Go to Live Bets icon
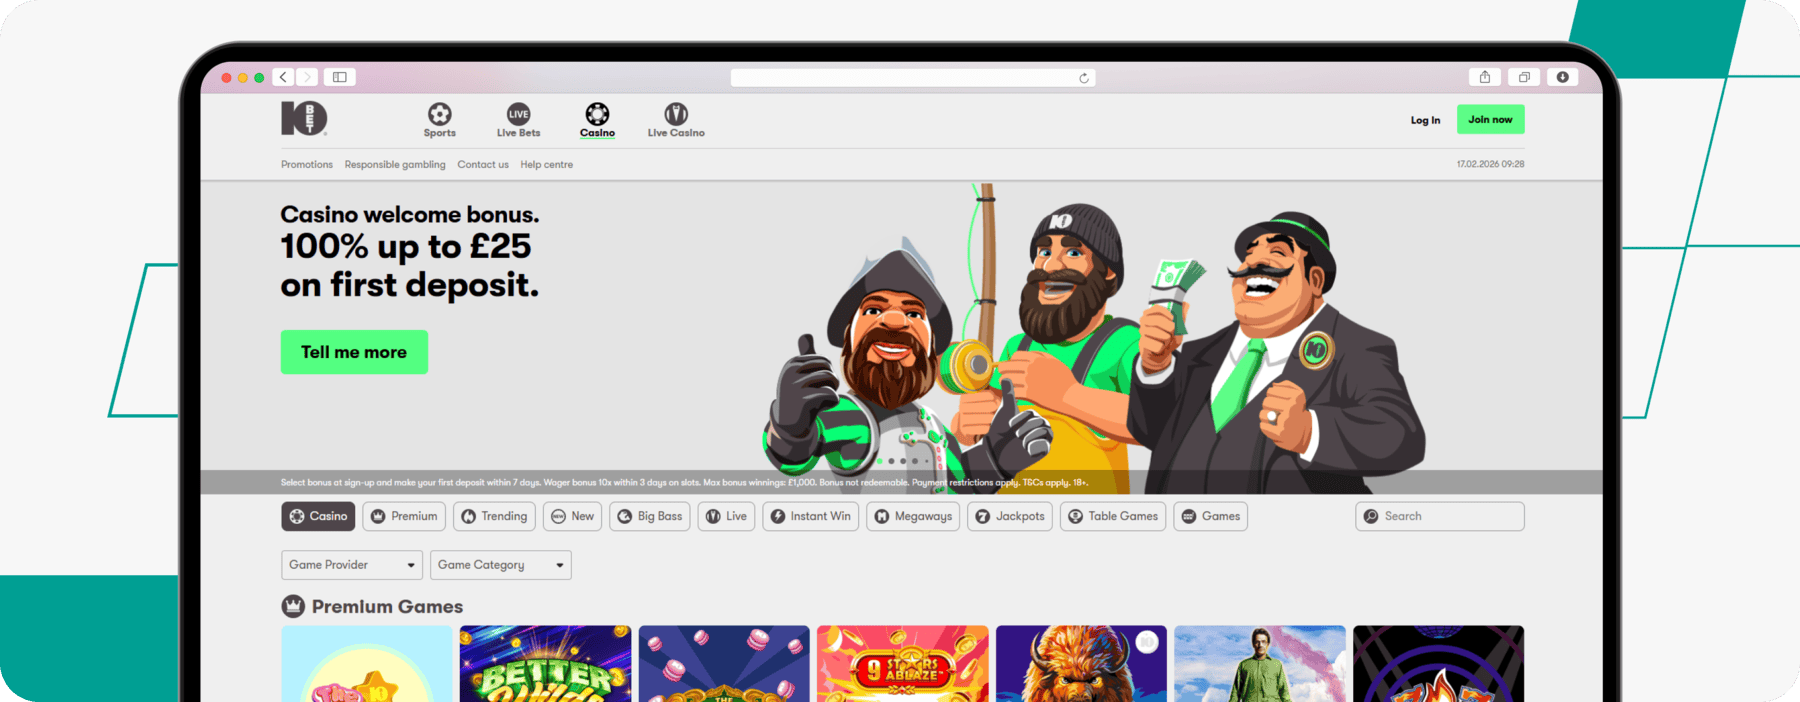 click(518, 114)
